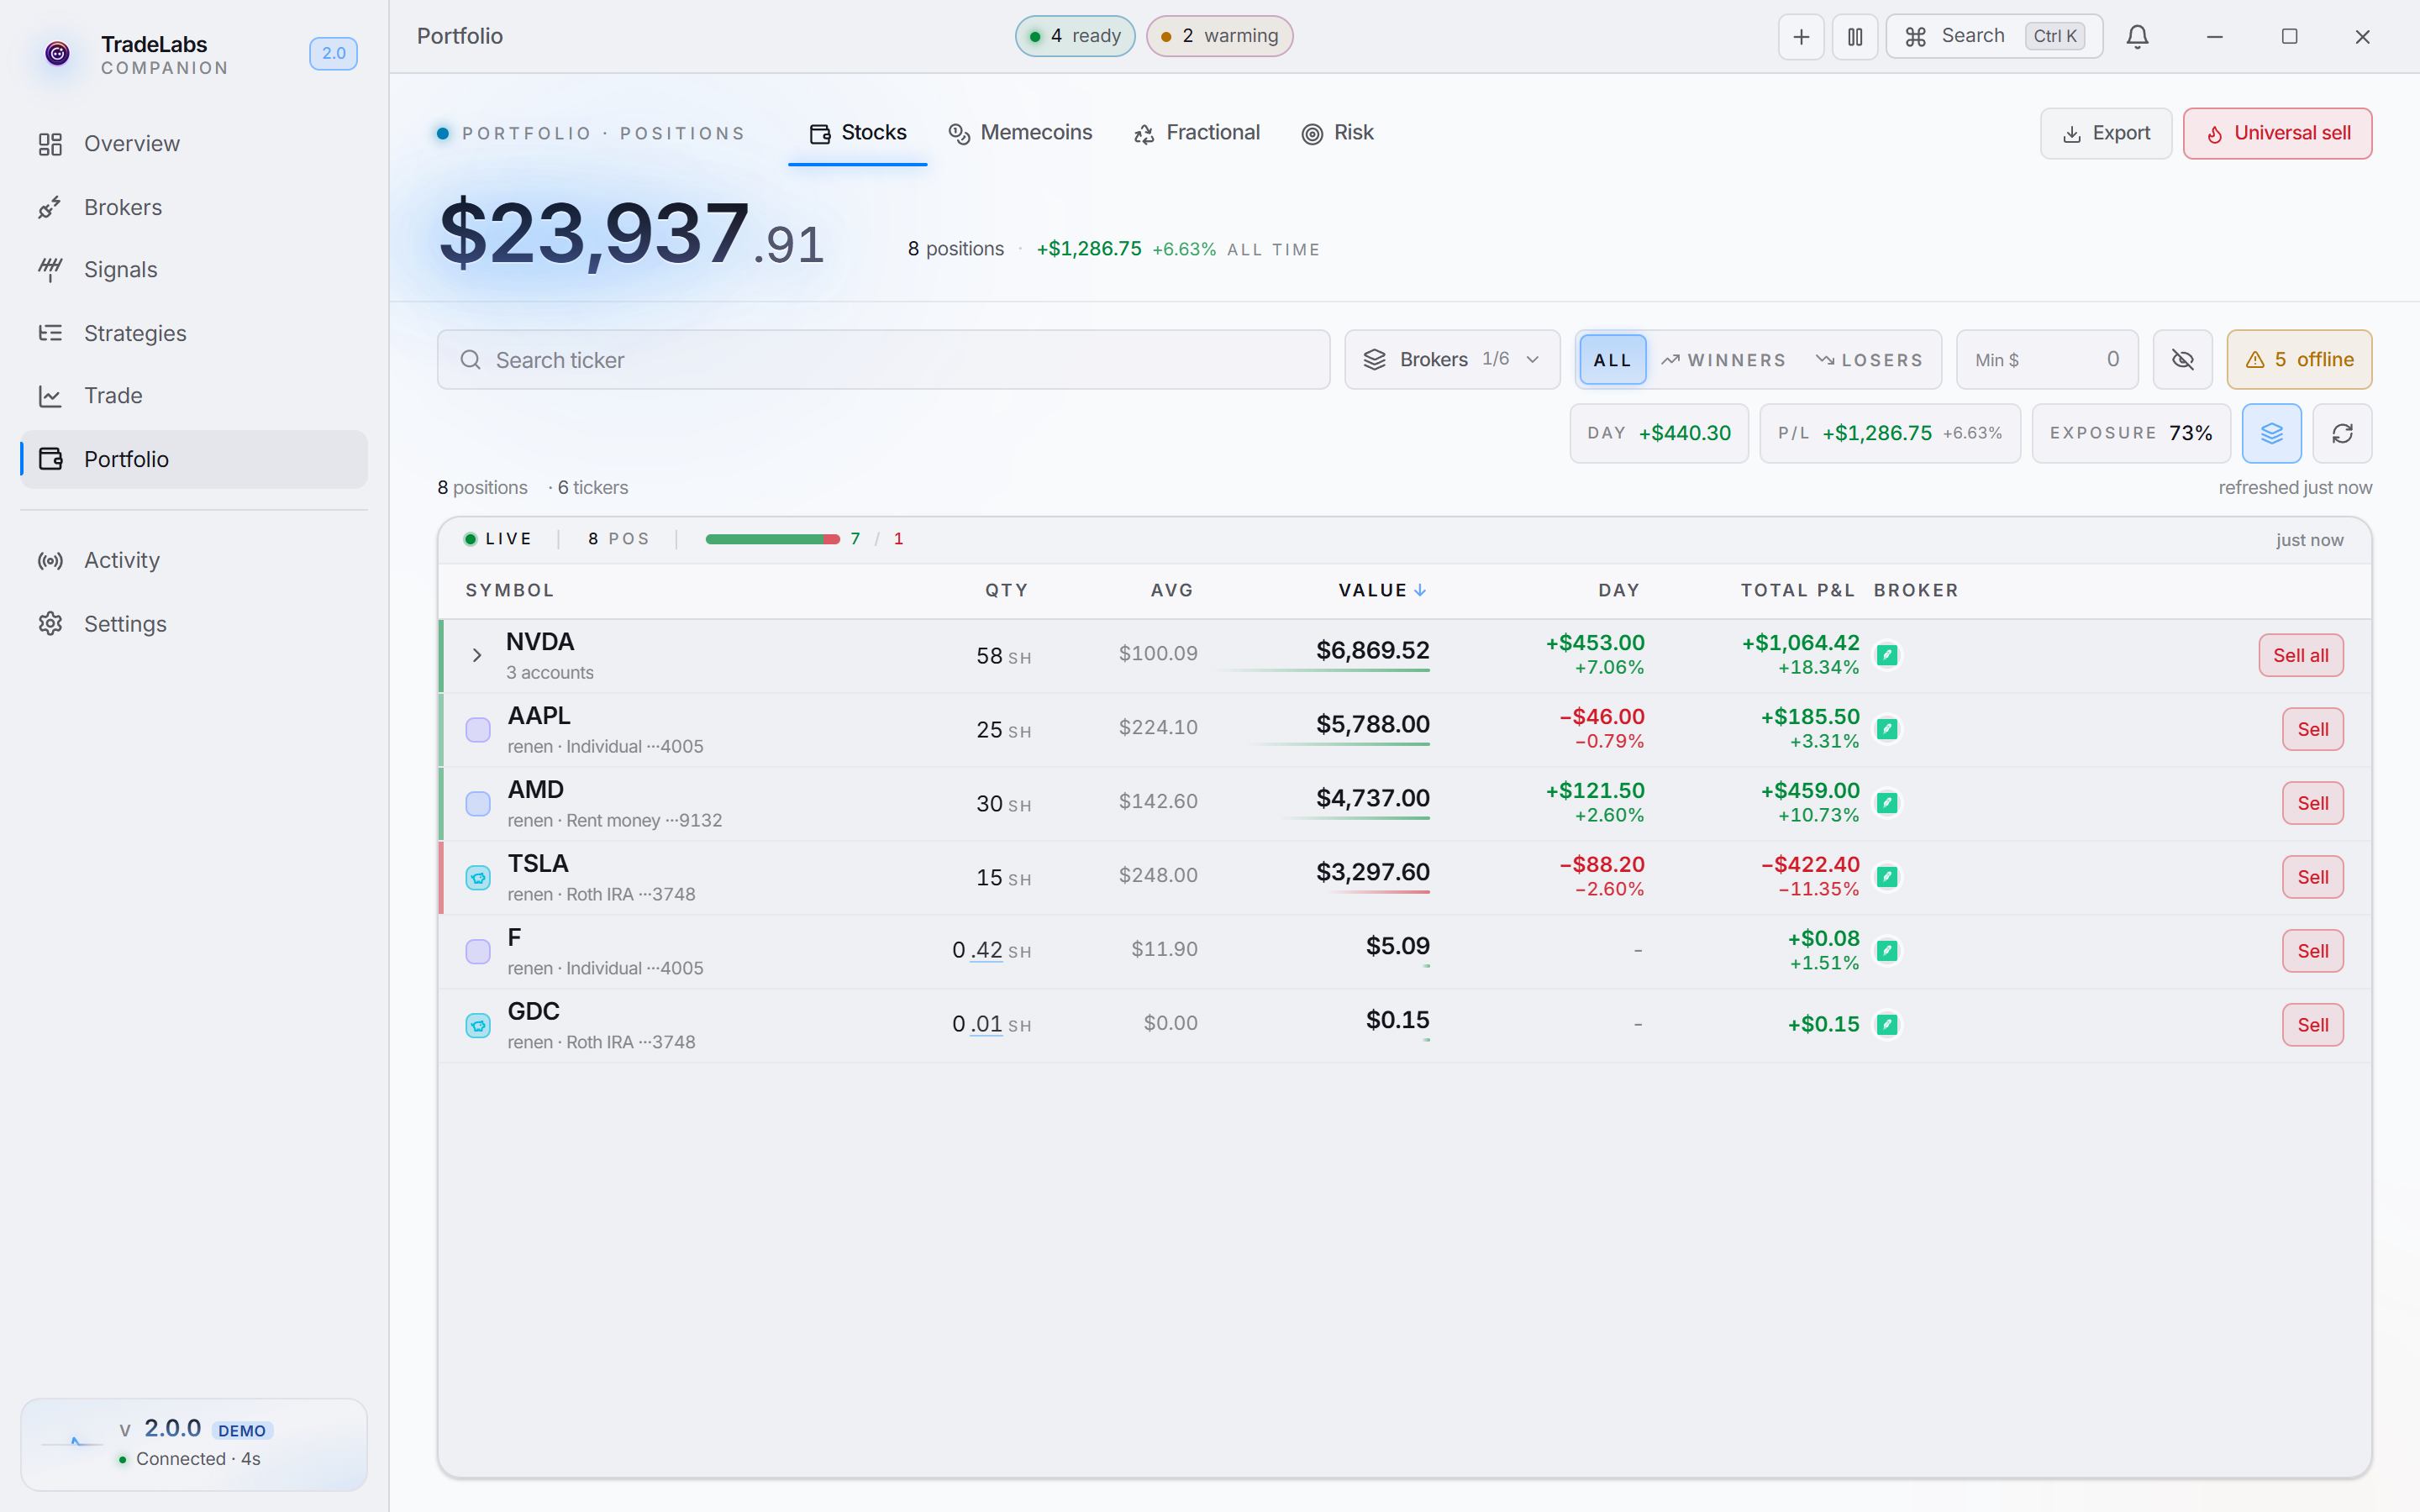The image size is (2420, 1512).
Task: Click the refresh positions icon
Action: 2343,433
